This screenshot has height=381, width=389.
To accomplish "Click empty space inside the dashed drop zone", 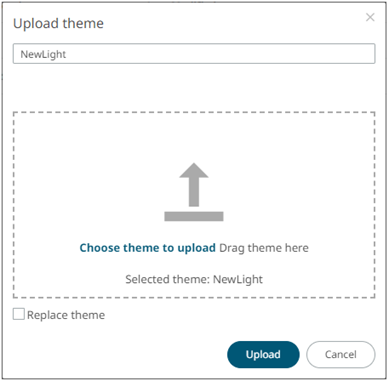I will tap(100, 167).
